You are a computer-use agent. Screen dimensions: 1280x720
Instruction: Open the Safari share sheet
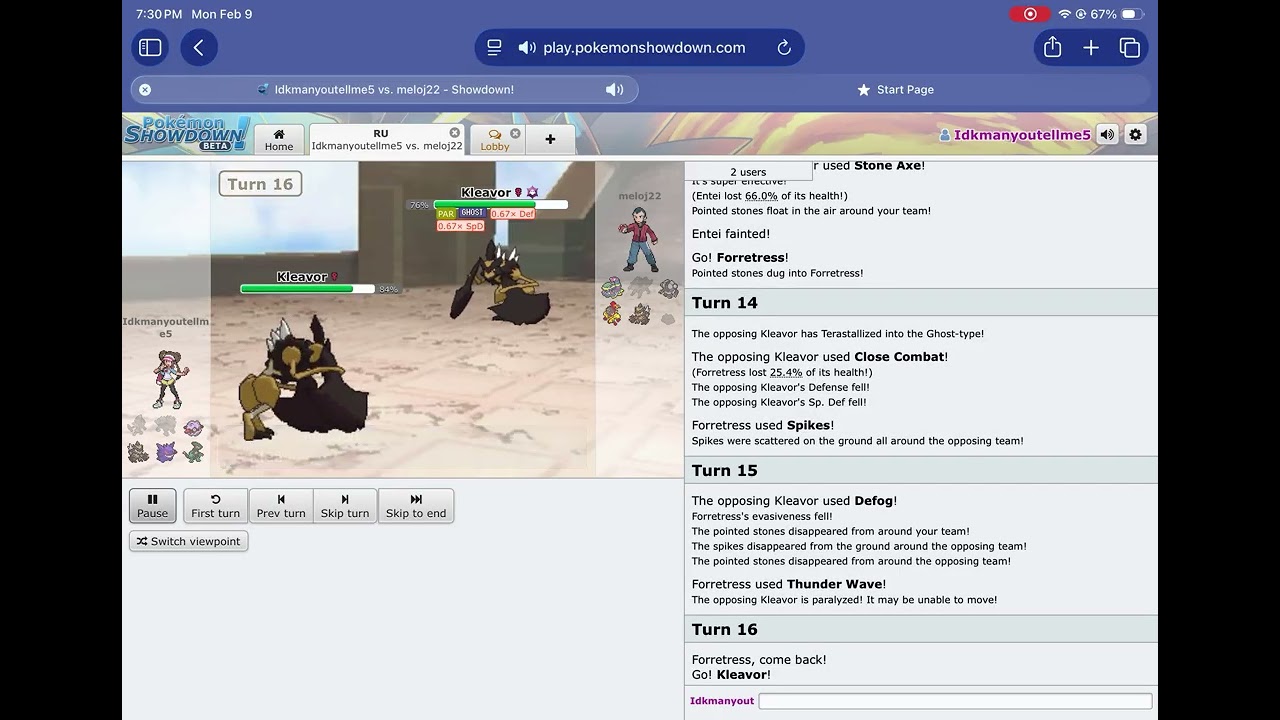click(1052, 47)
